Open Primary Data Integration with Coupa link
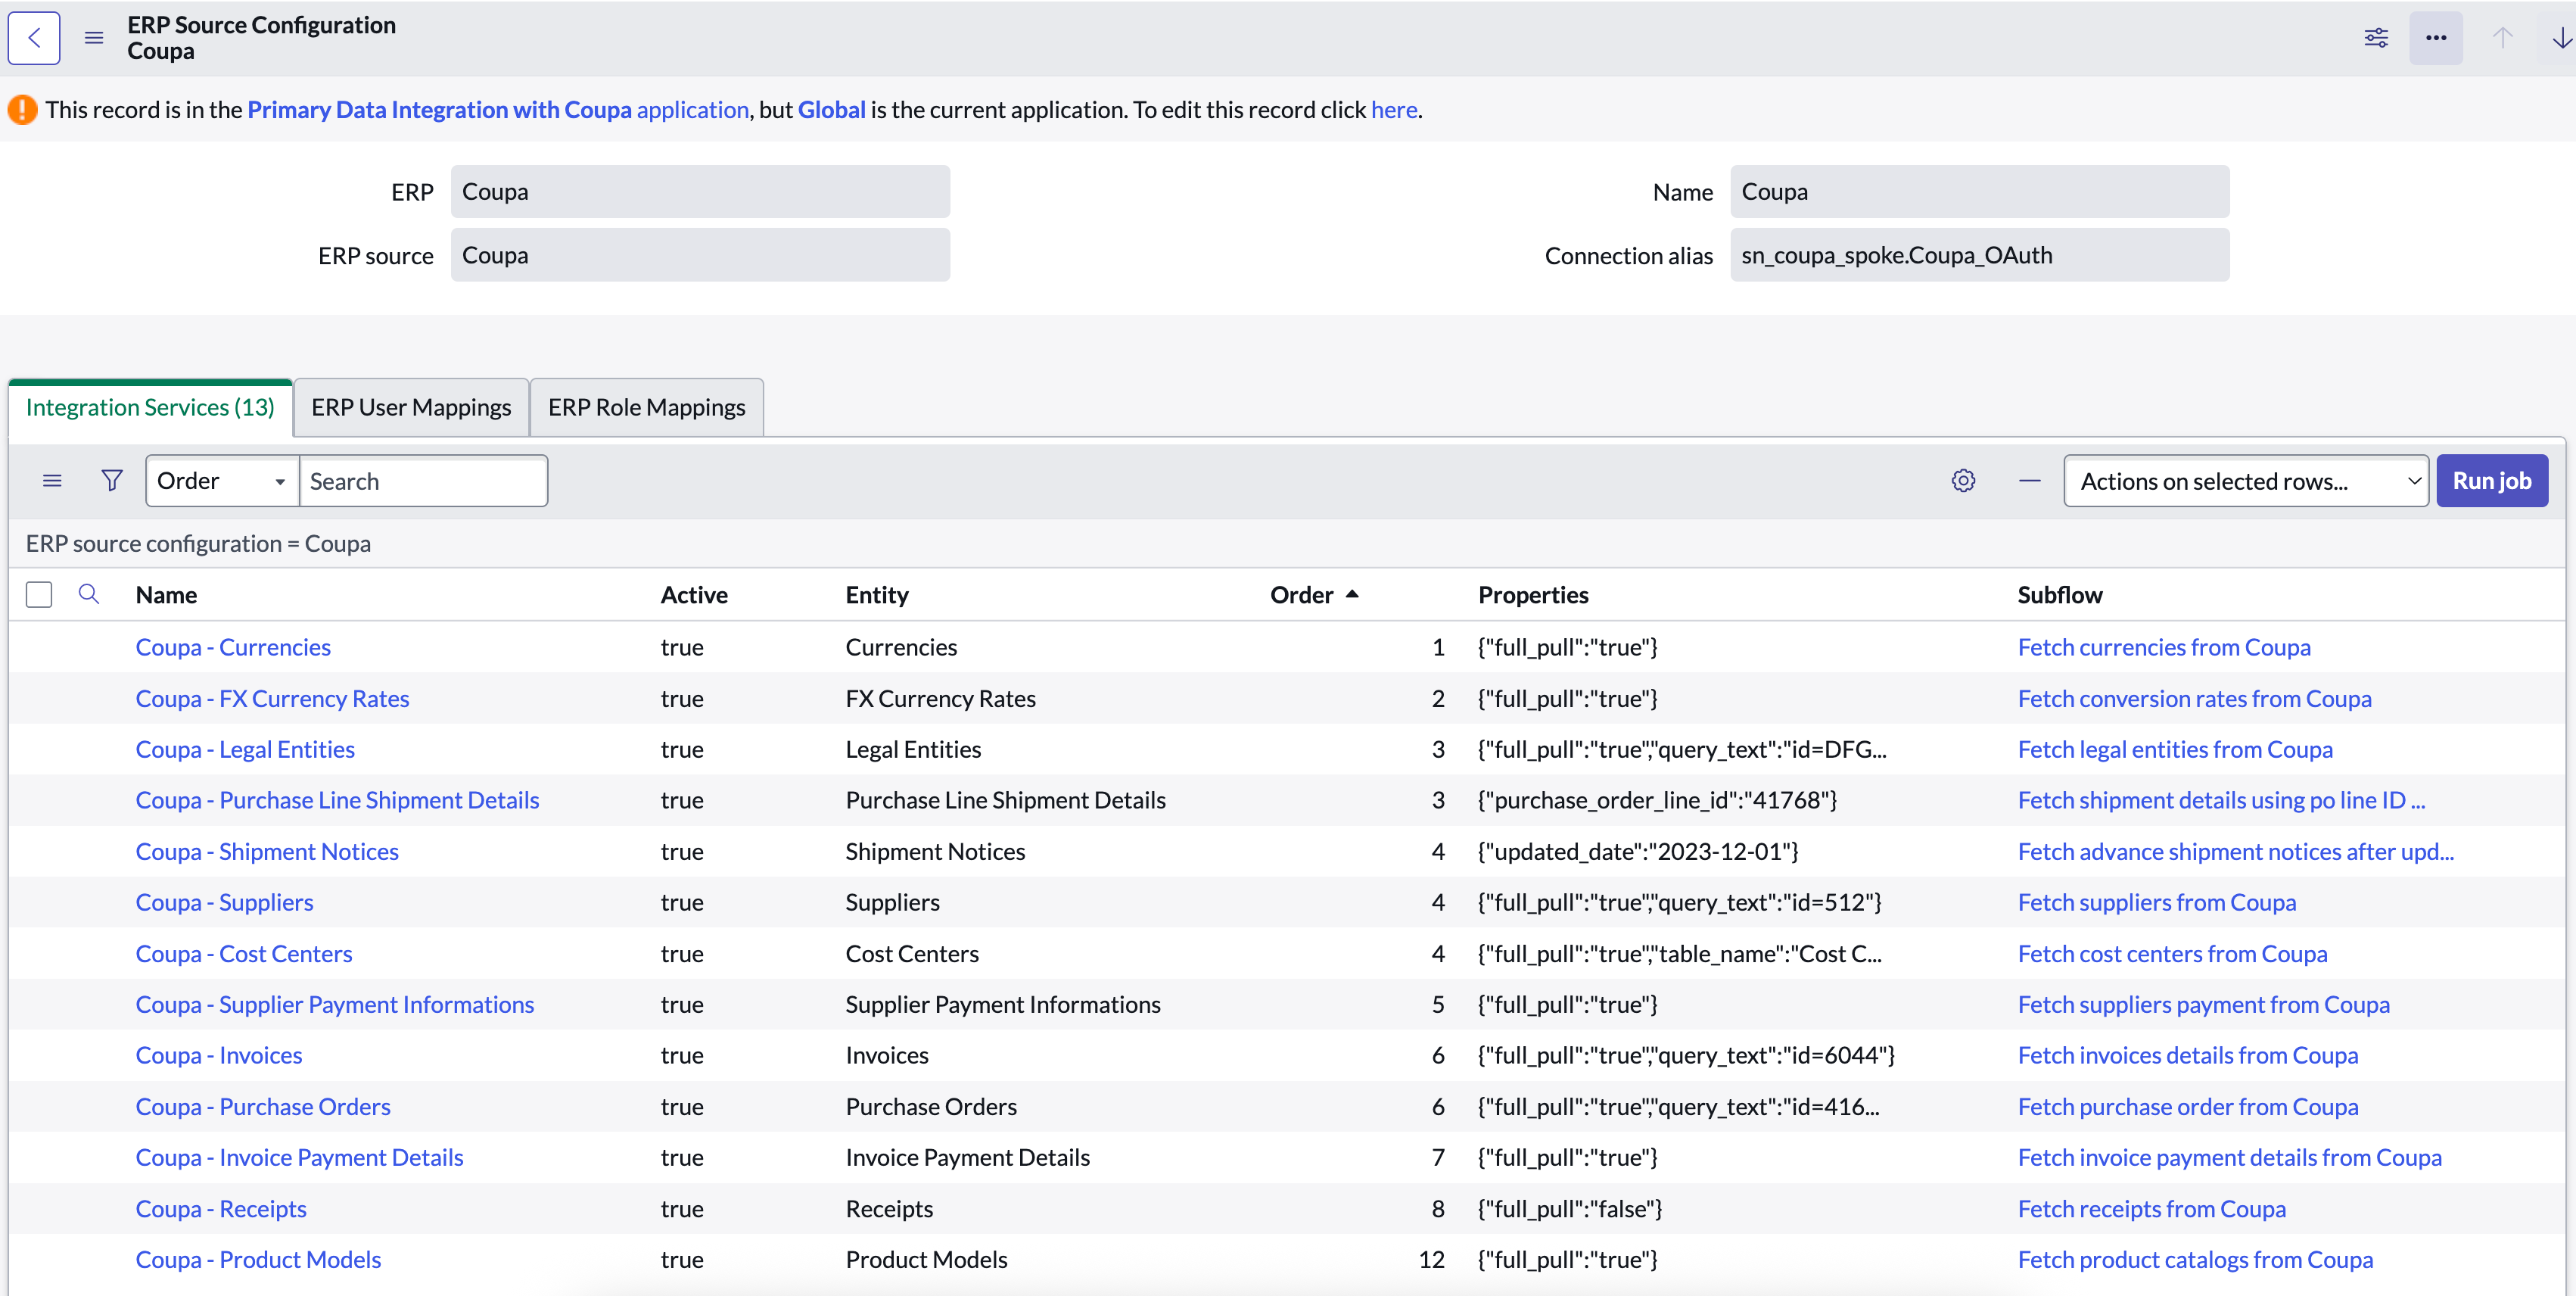Screen dimensions: 2576x1296 [498, 109]
